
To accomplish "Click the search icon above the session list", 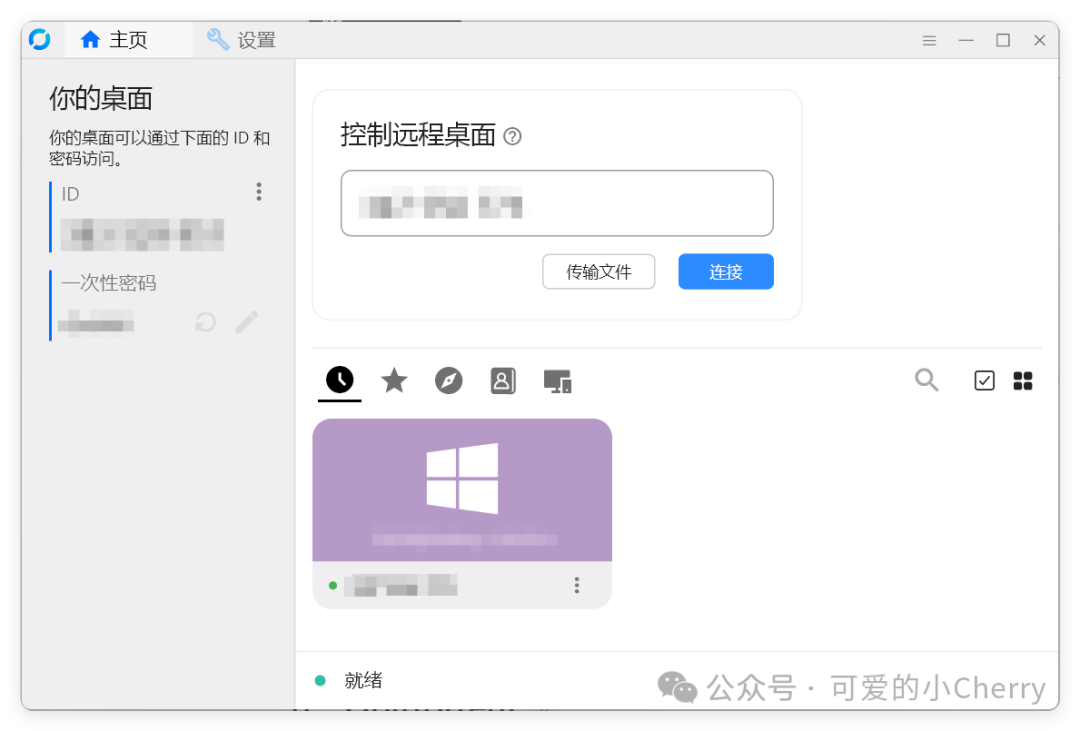I will (926, 381).
